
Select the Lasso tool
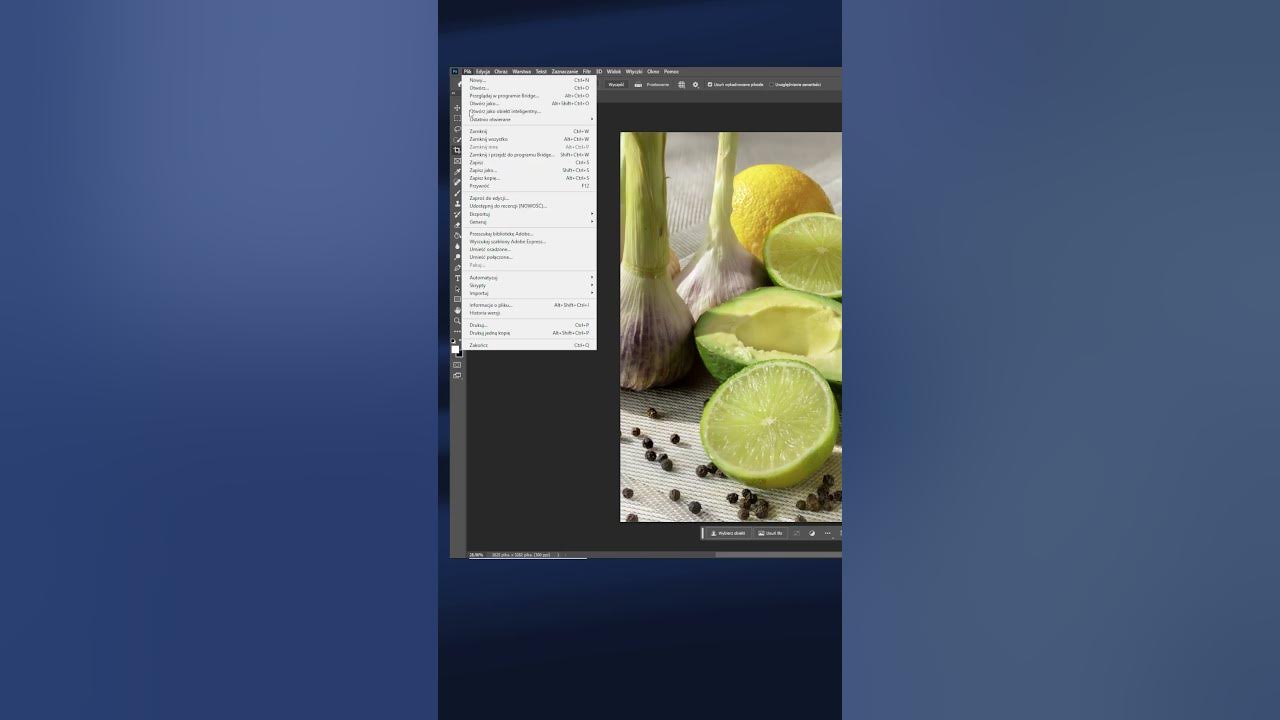point(457,128)
